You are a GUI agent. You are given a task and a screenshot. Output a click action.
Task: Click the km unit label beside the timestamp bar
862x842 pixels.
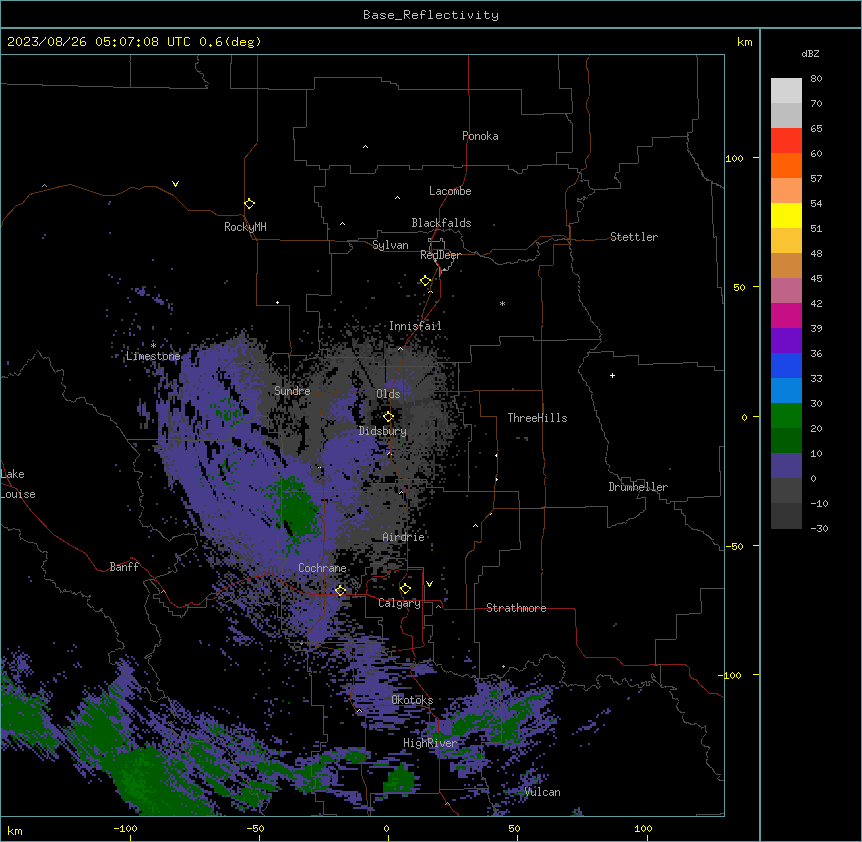point(745,42)
